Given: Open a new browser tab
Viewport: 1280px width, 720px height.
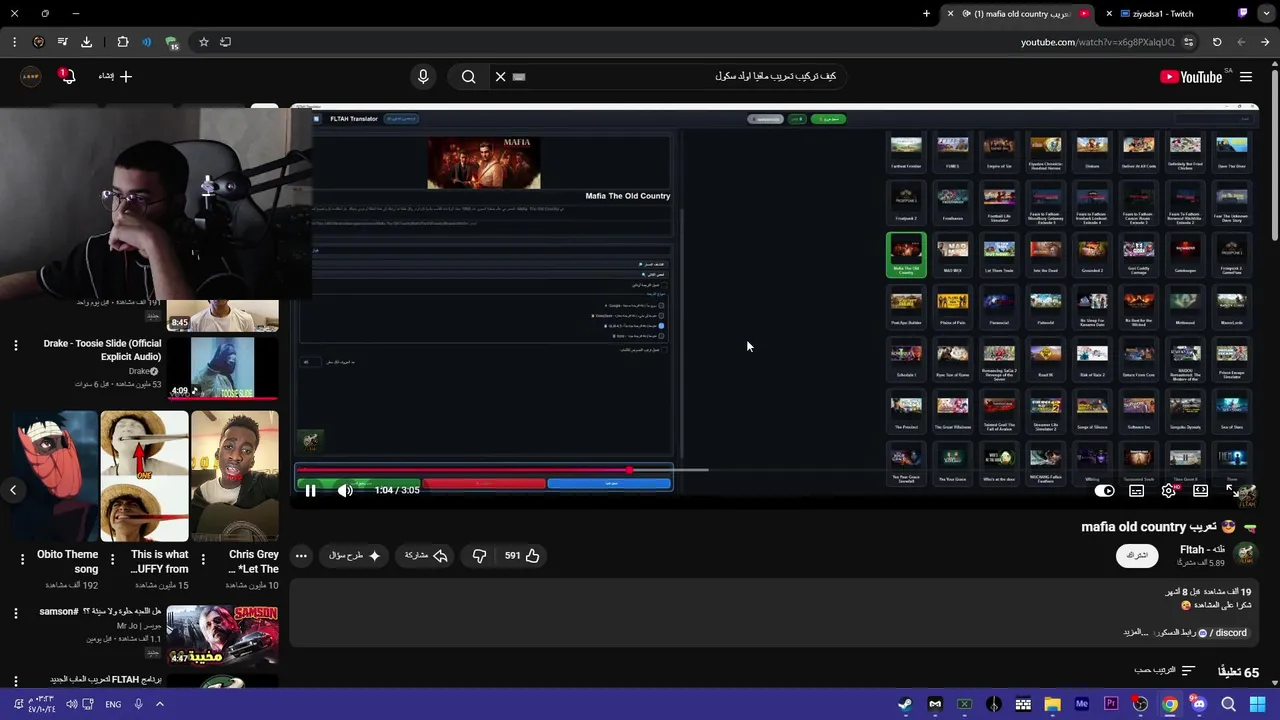Looking at the screenshot, I should click(926, 14).
